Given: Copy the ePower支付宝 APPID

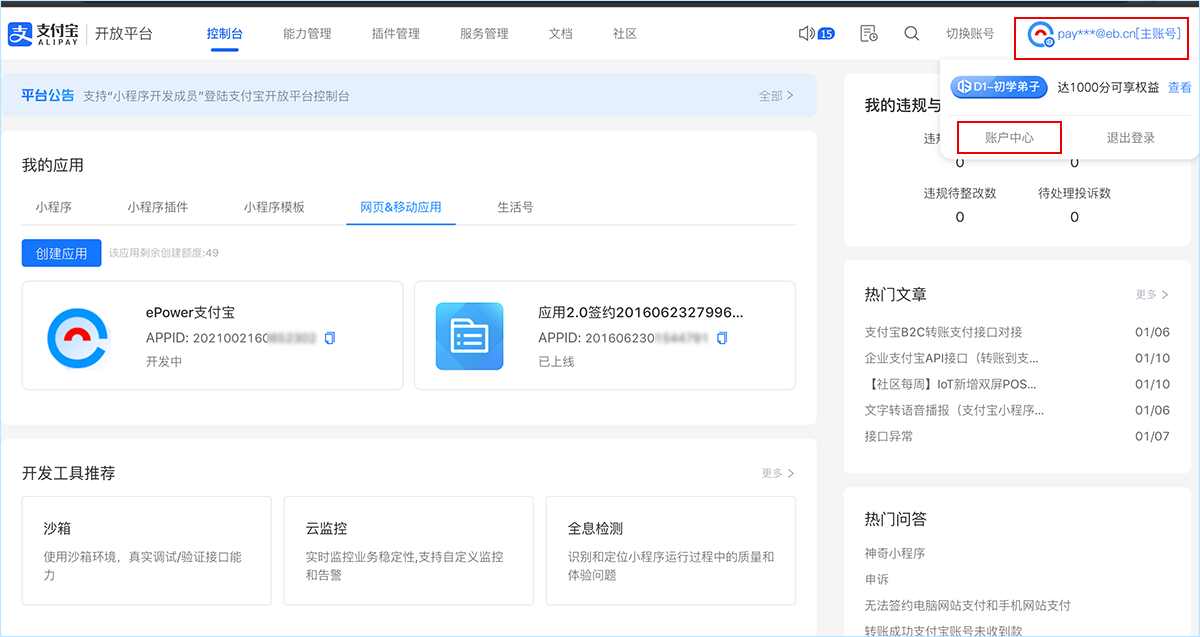Looking at the screenshot, I should [330, 338].
